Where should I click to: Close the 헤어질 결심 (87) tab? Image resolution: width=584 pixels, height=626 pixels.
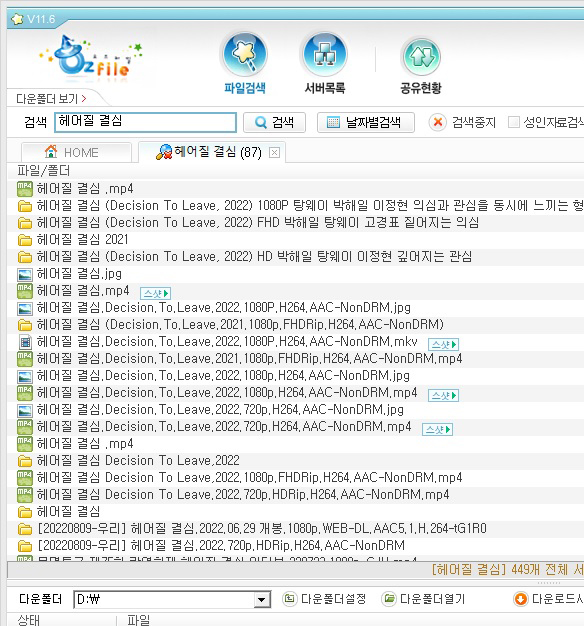pos(274,153)
